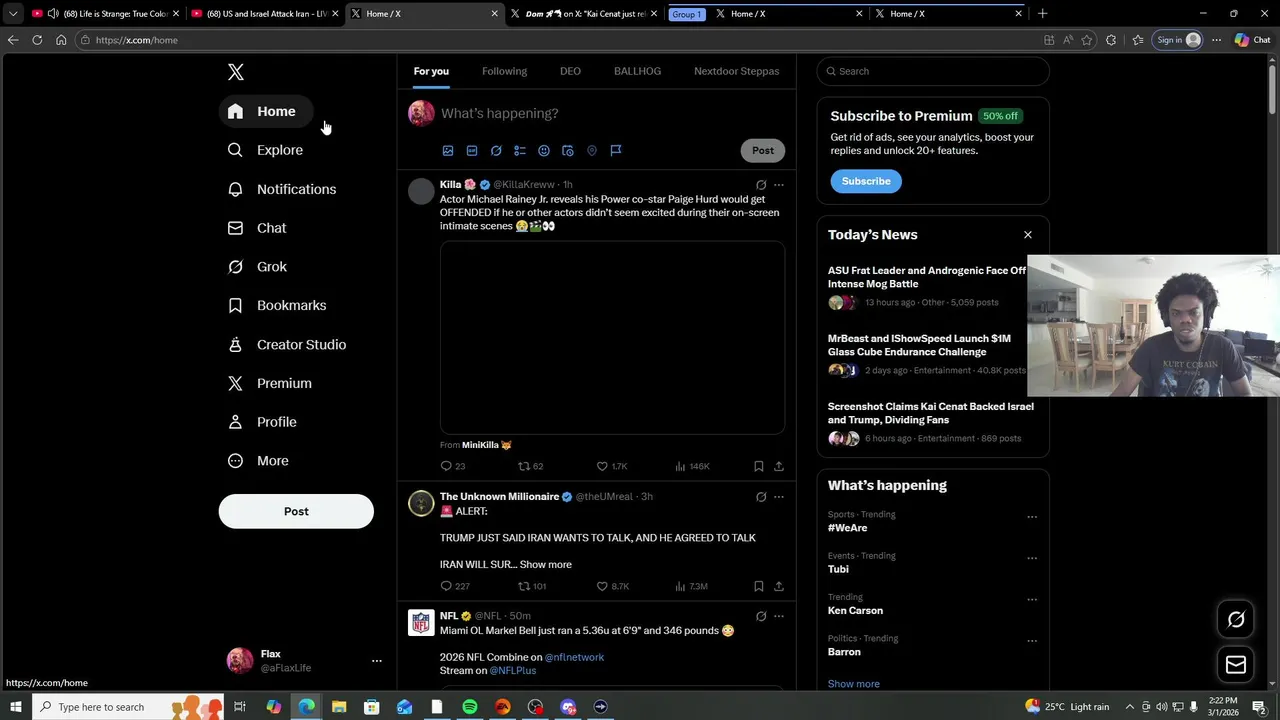The width and height of the screenshot is (1280, 720).
Task: Click the X logo in the sidebar
Action: (x=236, y=72)
